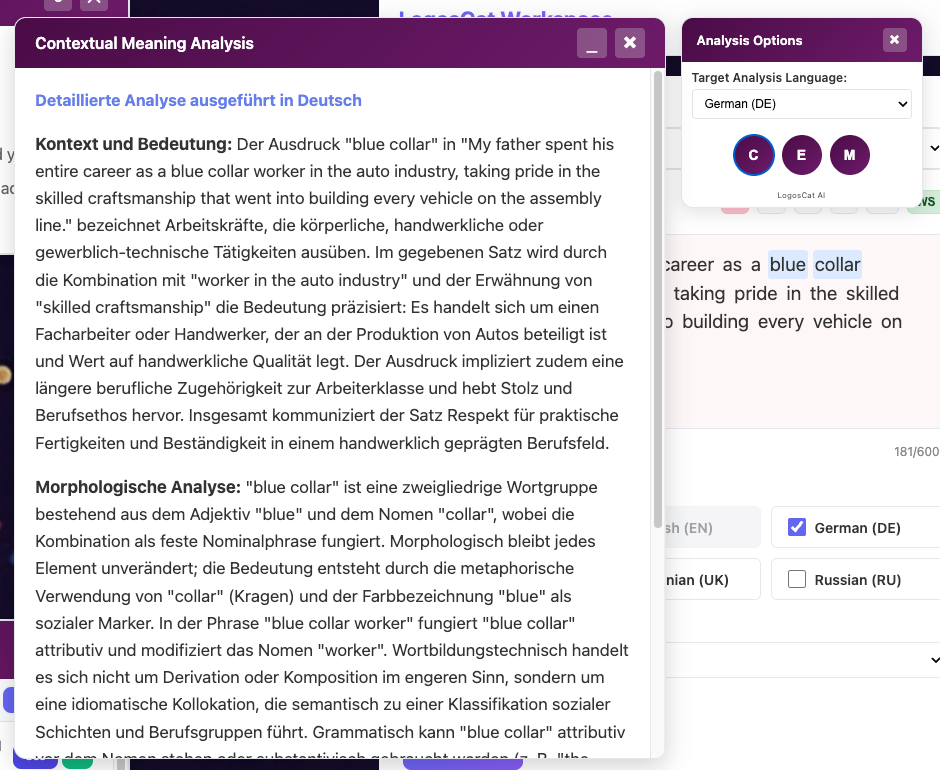Uncheck the German (DE) checkbox
Screen dimensions: 940x770
[x=797, y=527]
